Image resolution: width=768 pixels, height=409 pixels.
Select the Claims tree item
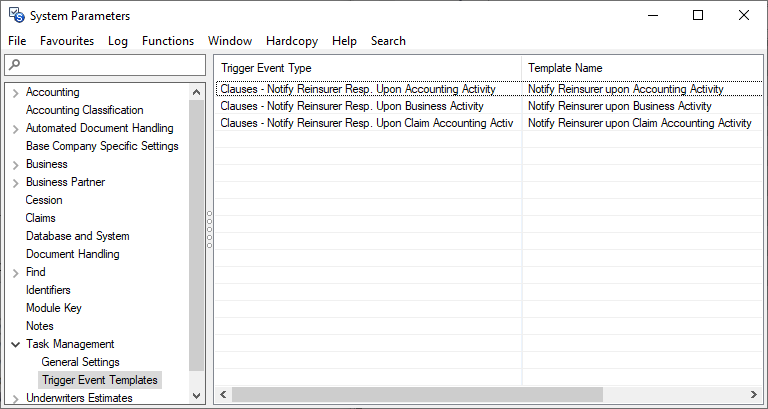tap(41, 218)
